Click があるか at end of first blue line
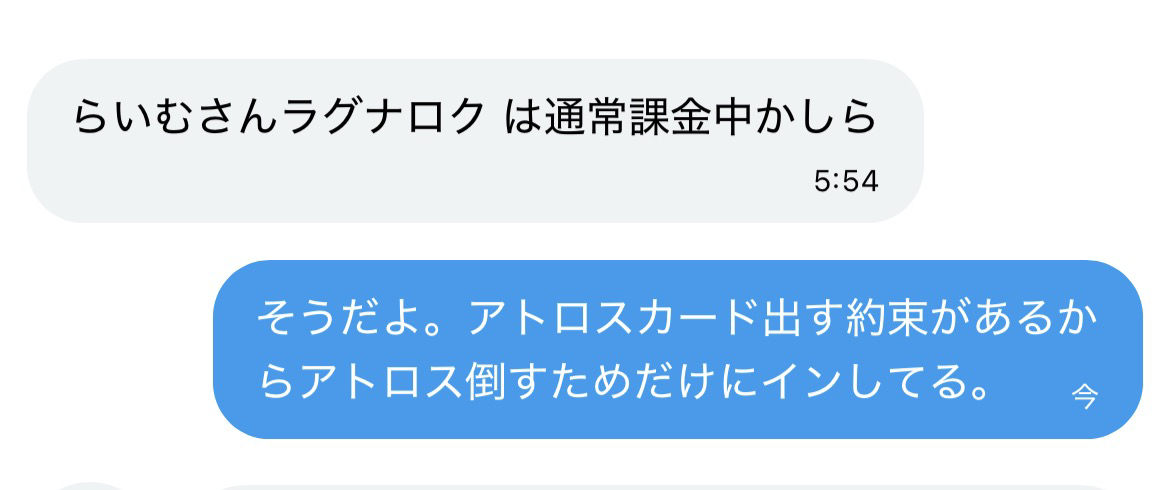Image resolution: width=1170 pixels, height=490 pixels. [1012, 321]
